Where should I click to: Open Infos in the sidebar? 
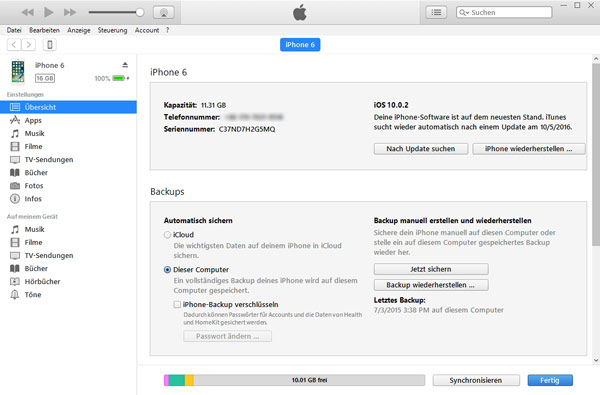tap(33, 199)
